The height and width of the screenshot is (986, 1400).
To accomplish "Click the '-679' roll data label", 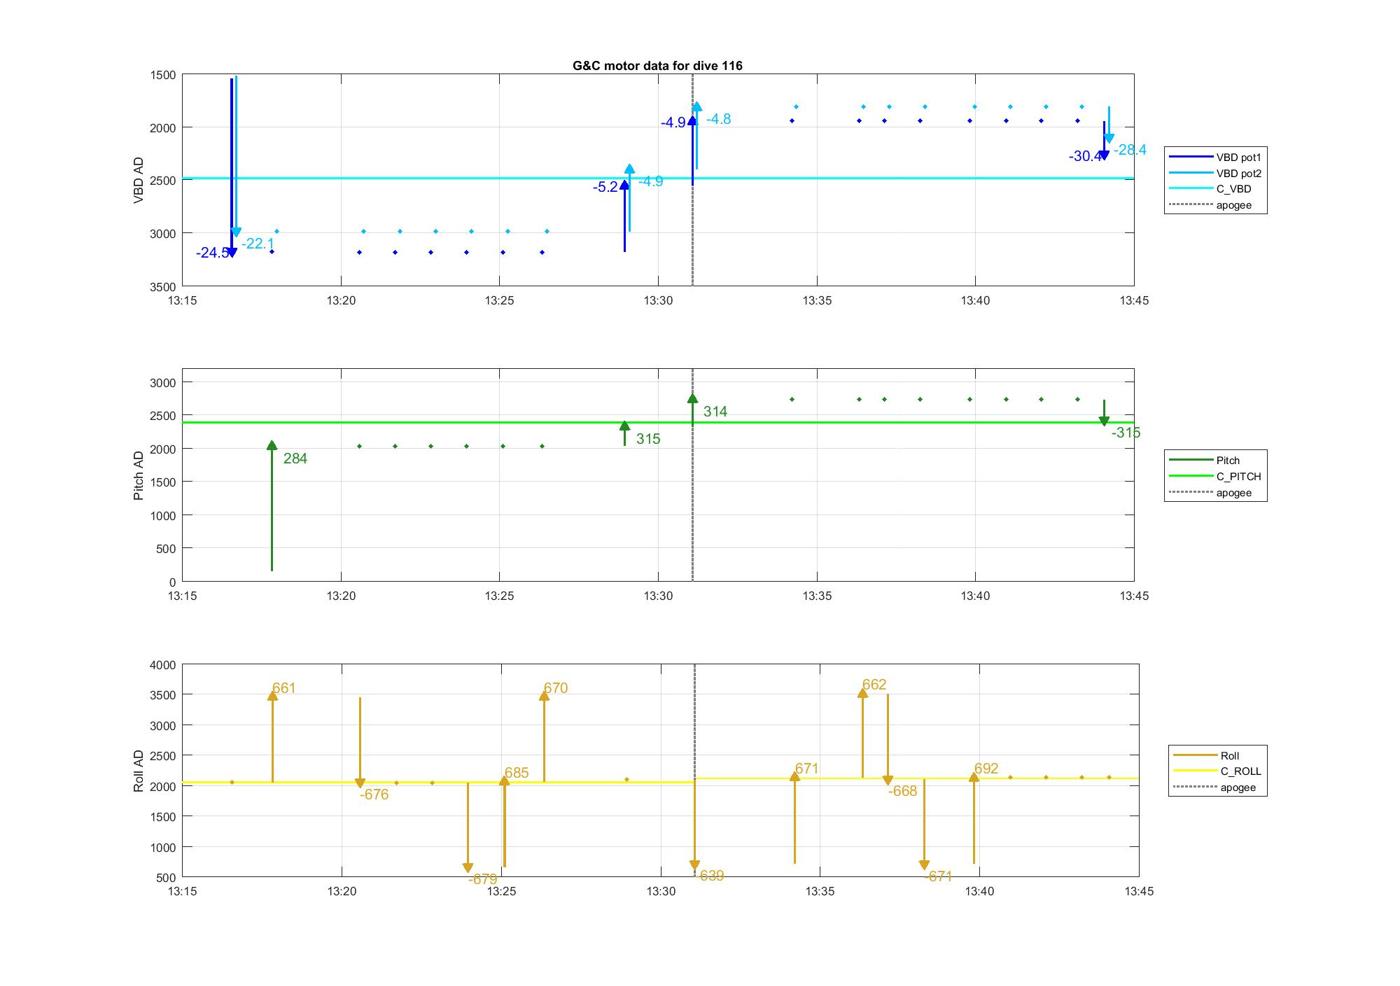I will [483, 879].
